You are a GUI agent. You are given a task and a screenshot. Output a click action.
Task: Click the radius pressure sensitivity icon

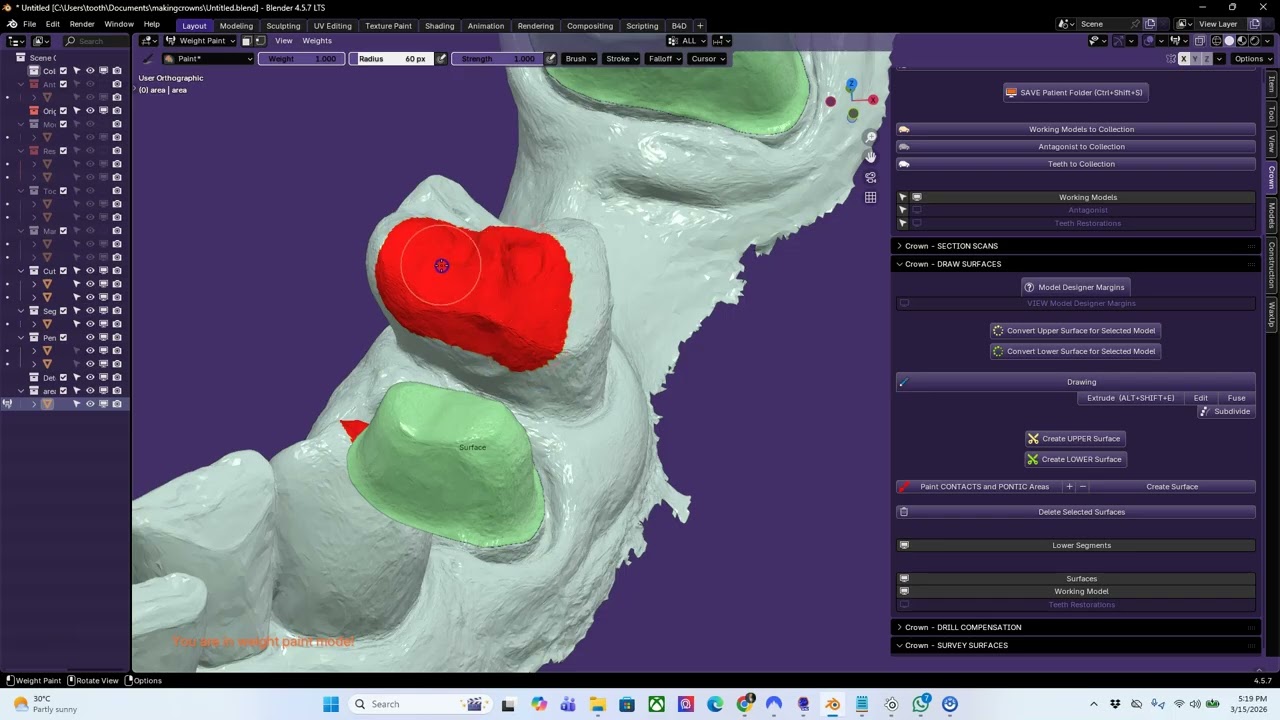point(442,59)
